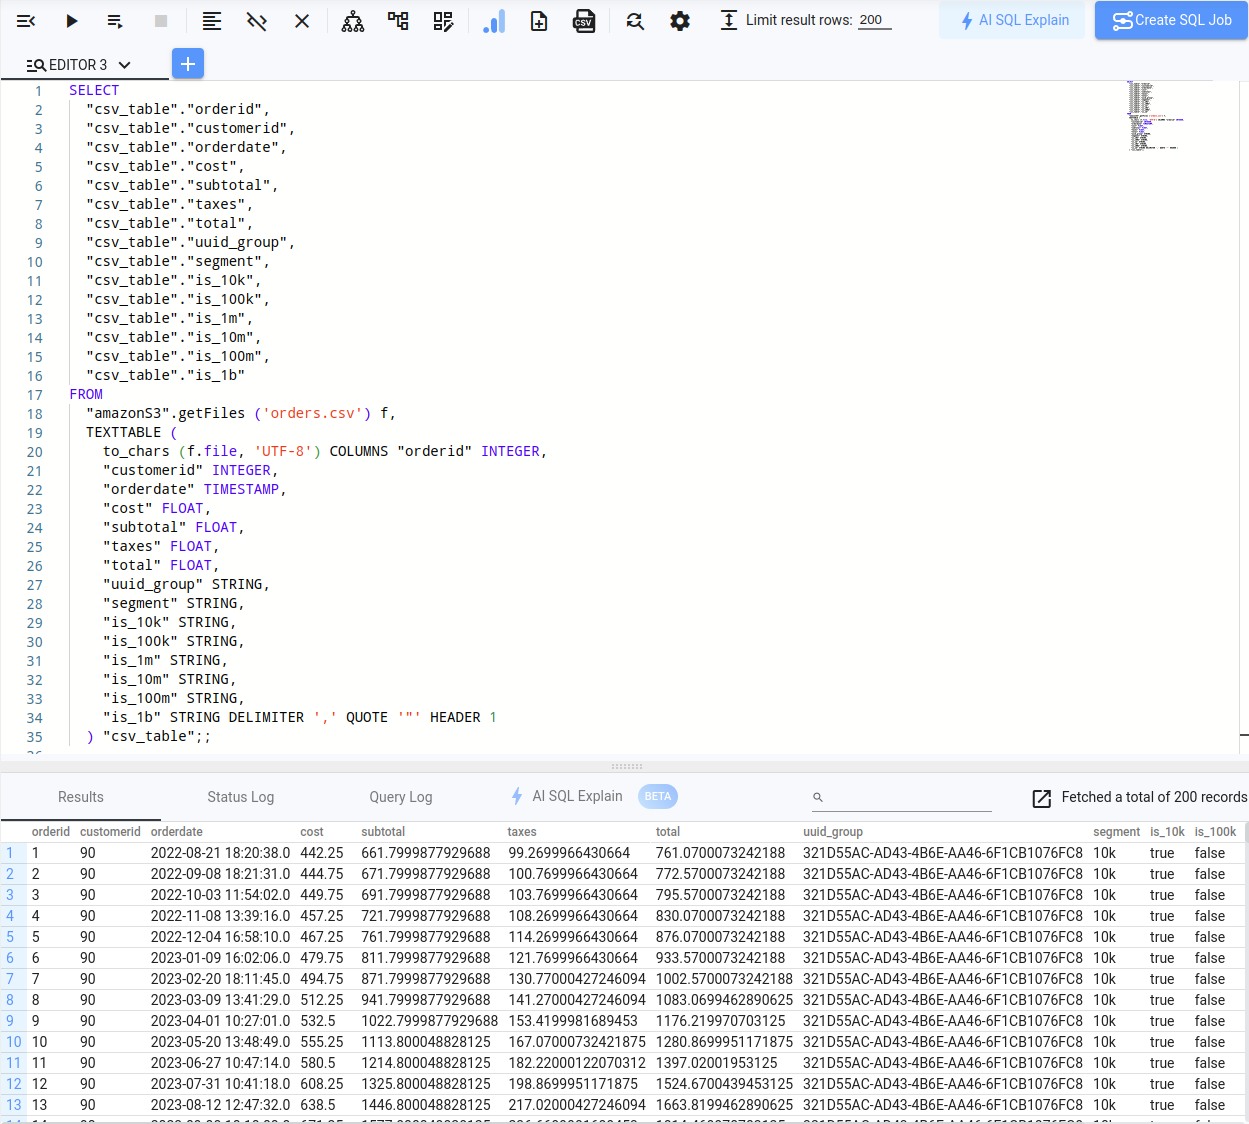This screenshot has height=1124, width=1249.
Task: Click Create SQL Job button
Action: pyautogui.click(x=1171, y=20)
